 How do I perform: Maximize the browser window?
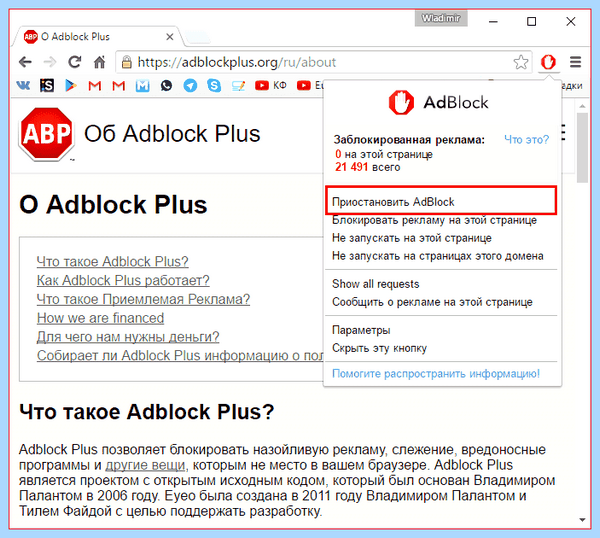point(532,21)
